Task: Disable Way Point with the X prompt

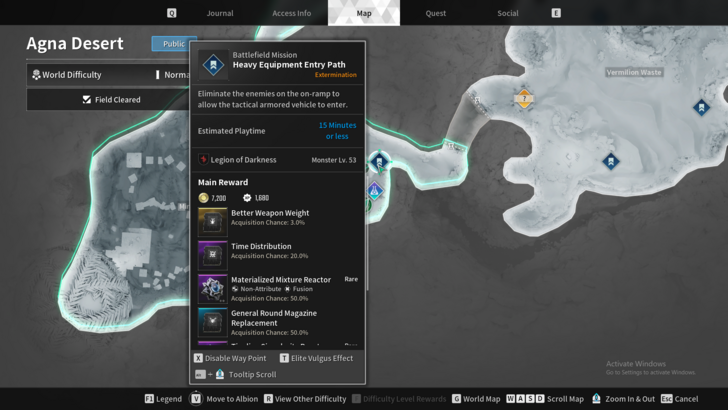Action: point(230,358)
